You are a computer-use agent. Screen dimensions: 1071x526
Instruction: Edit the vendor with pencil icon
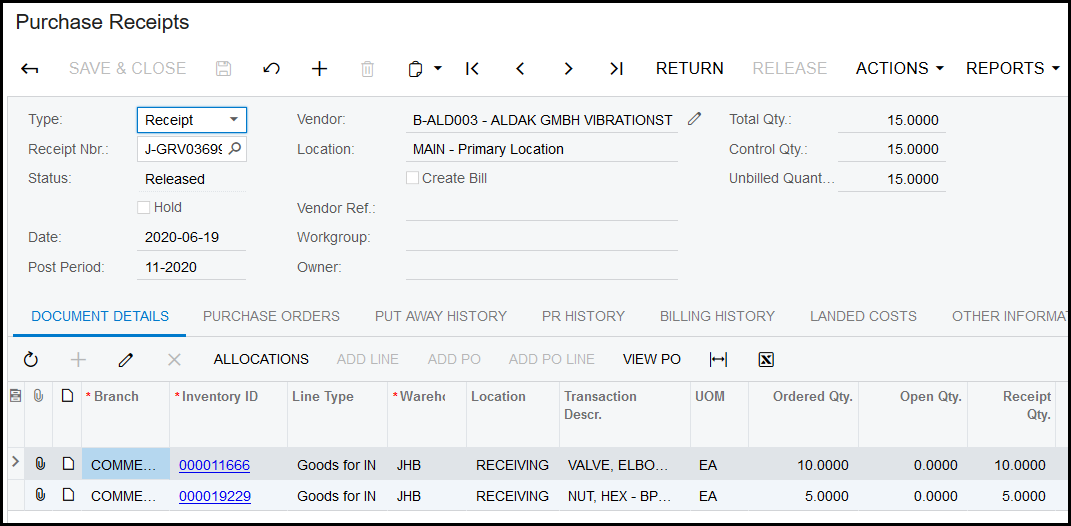(695, 119)
